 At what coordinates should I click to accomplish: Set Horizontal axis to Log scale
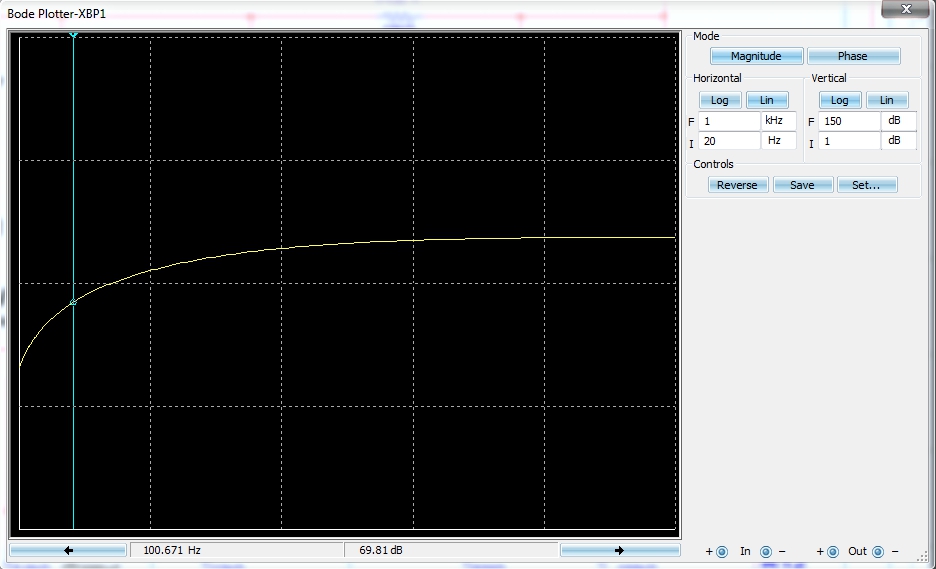pos(719,100)
